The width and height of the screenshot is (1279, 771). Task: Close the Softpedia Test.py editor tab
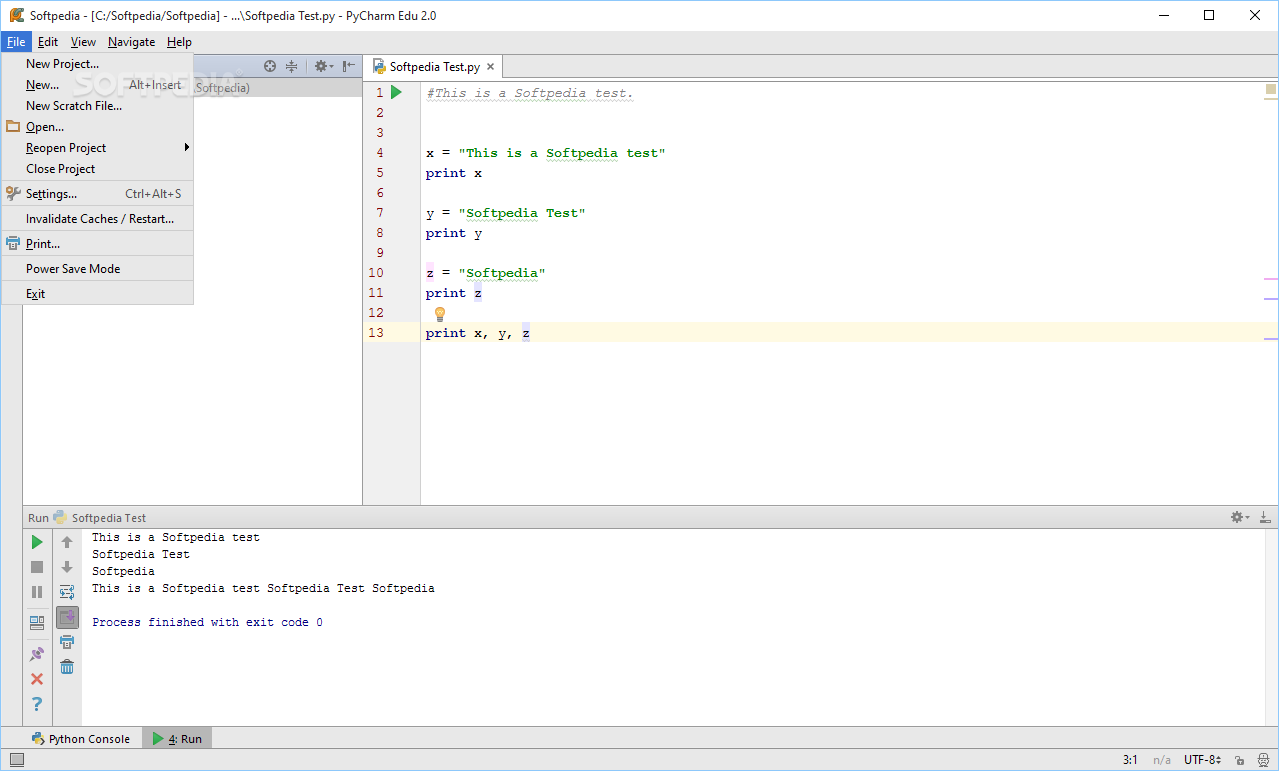490,67
